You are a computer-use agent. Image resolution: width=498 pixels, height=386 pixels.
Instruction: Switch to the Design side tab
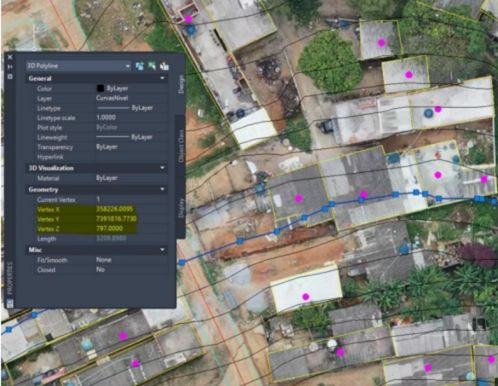(181, 84)
